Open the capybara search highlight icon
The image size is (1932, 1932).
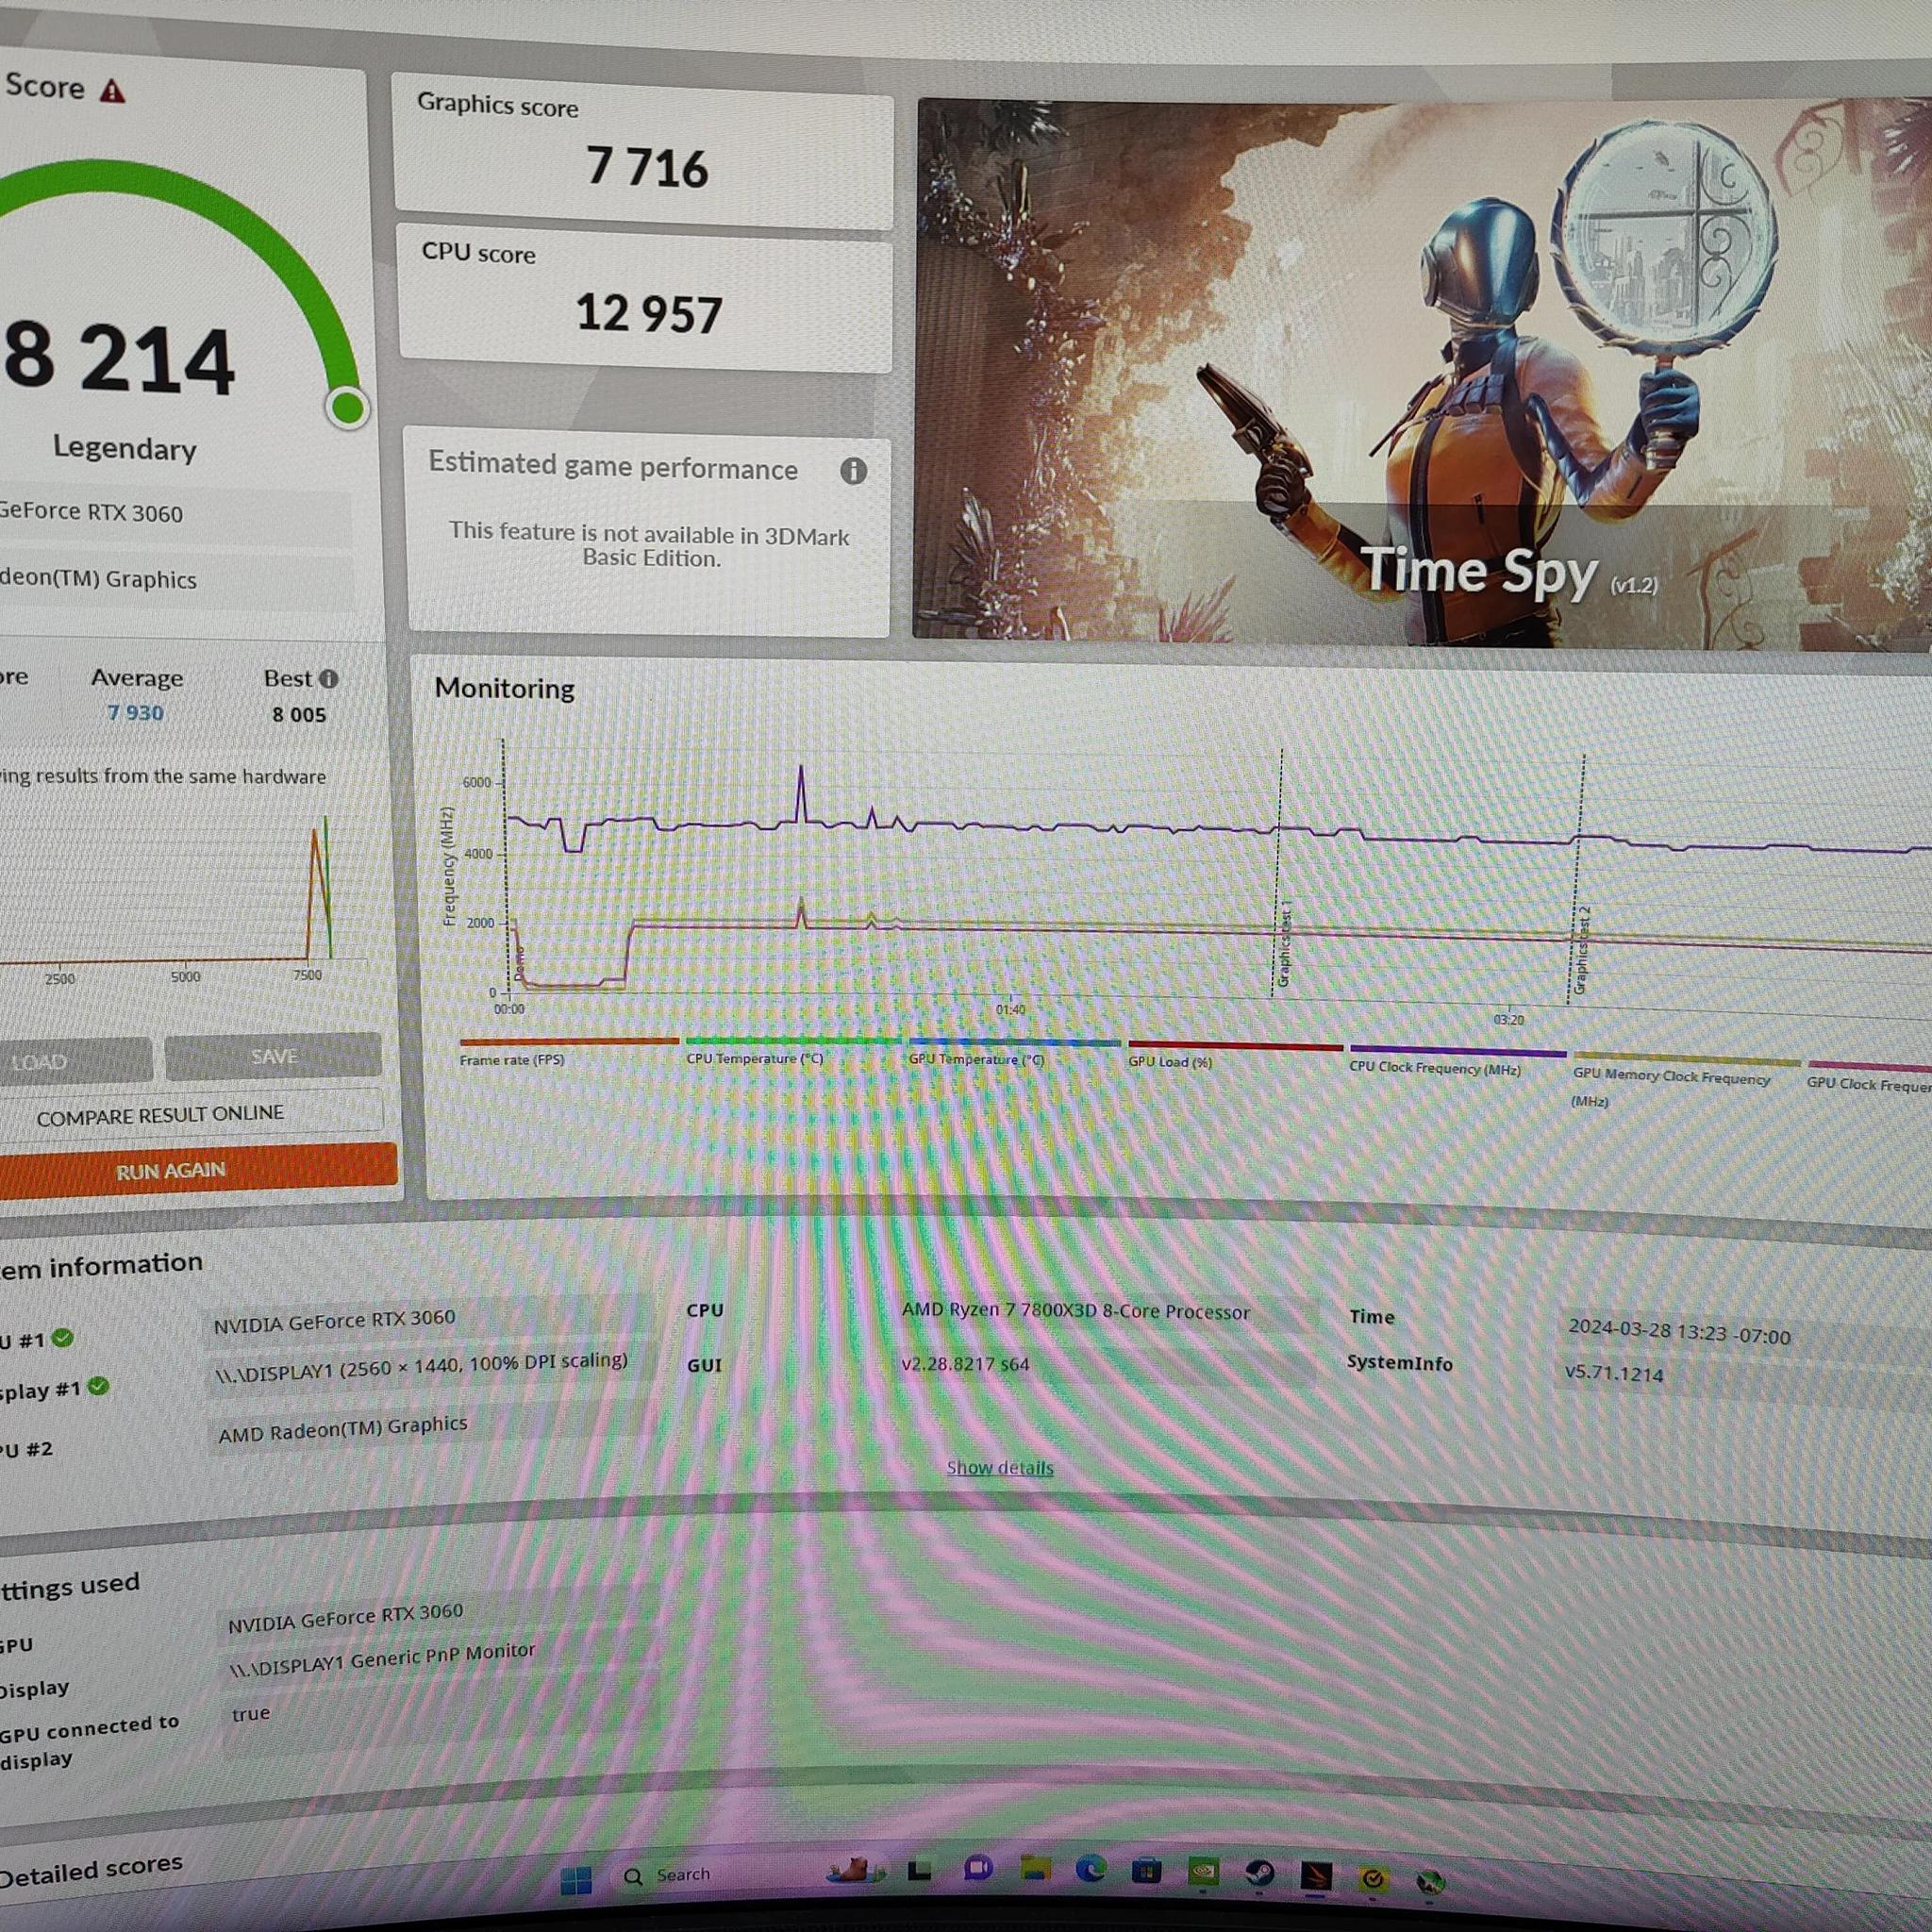pos(856,1870)
